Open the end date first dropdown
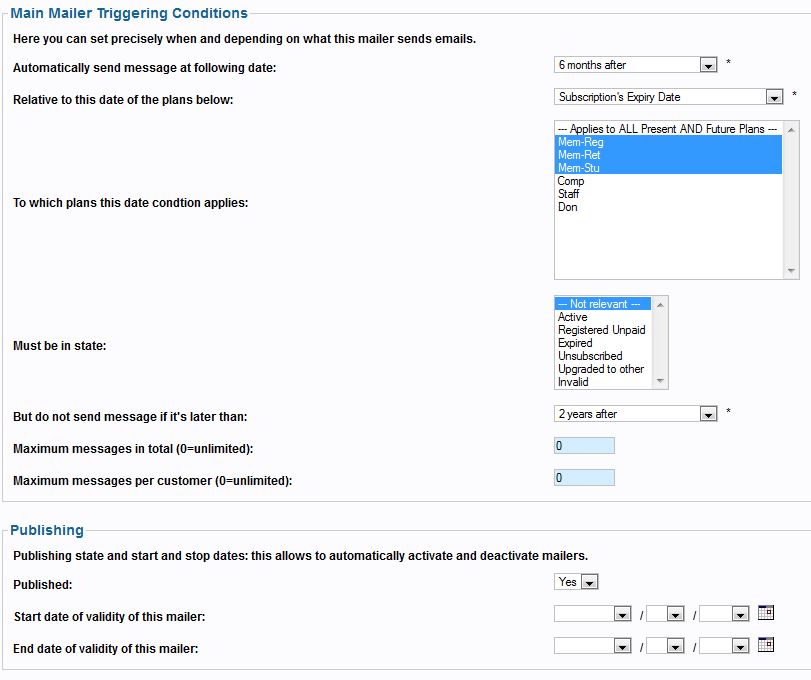The image size is (811, 680). (x=592, y=646)
